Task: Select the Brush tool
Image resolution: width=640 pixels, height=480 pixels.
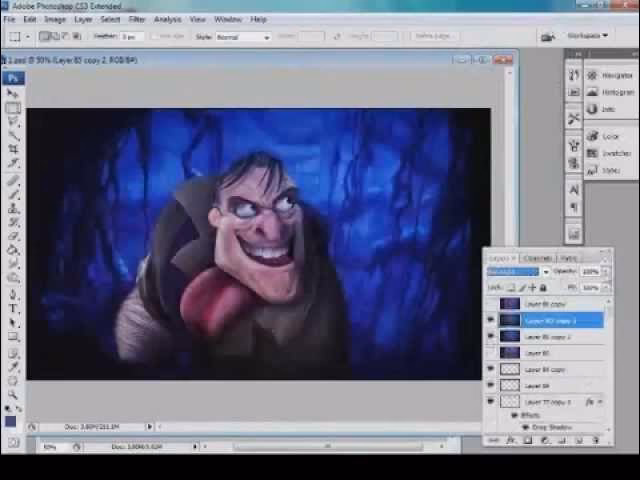Action: coord(13,194)
